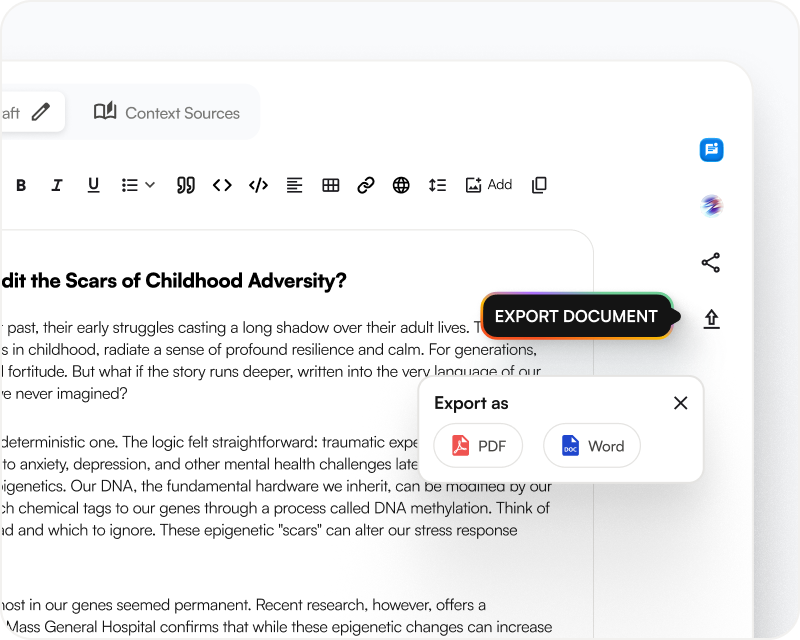
Task: Click the Add image button
Action: pyautogui.click(x=488, y=185)
